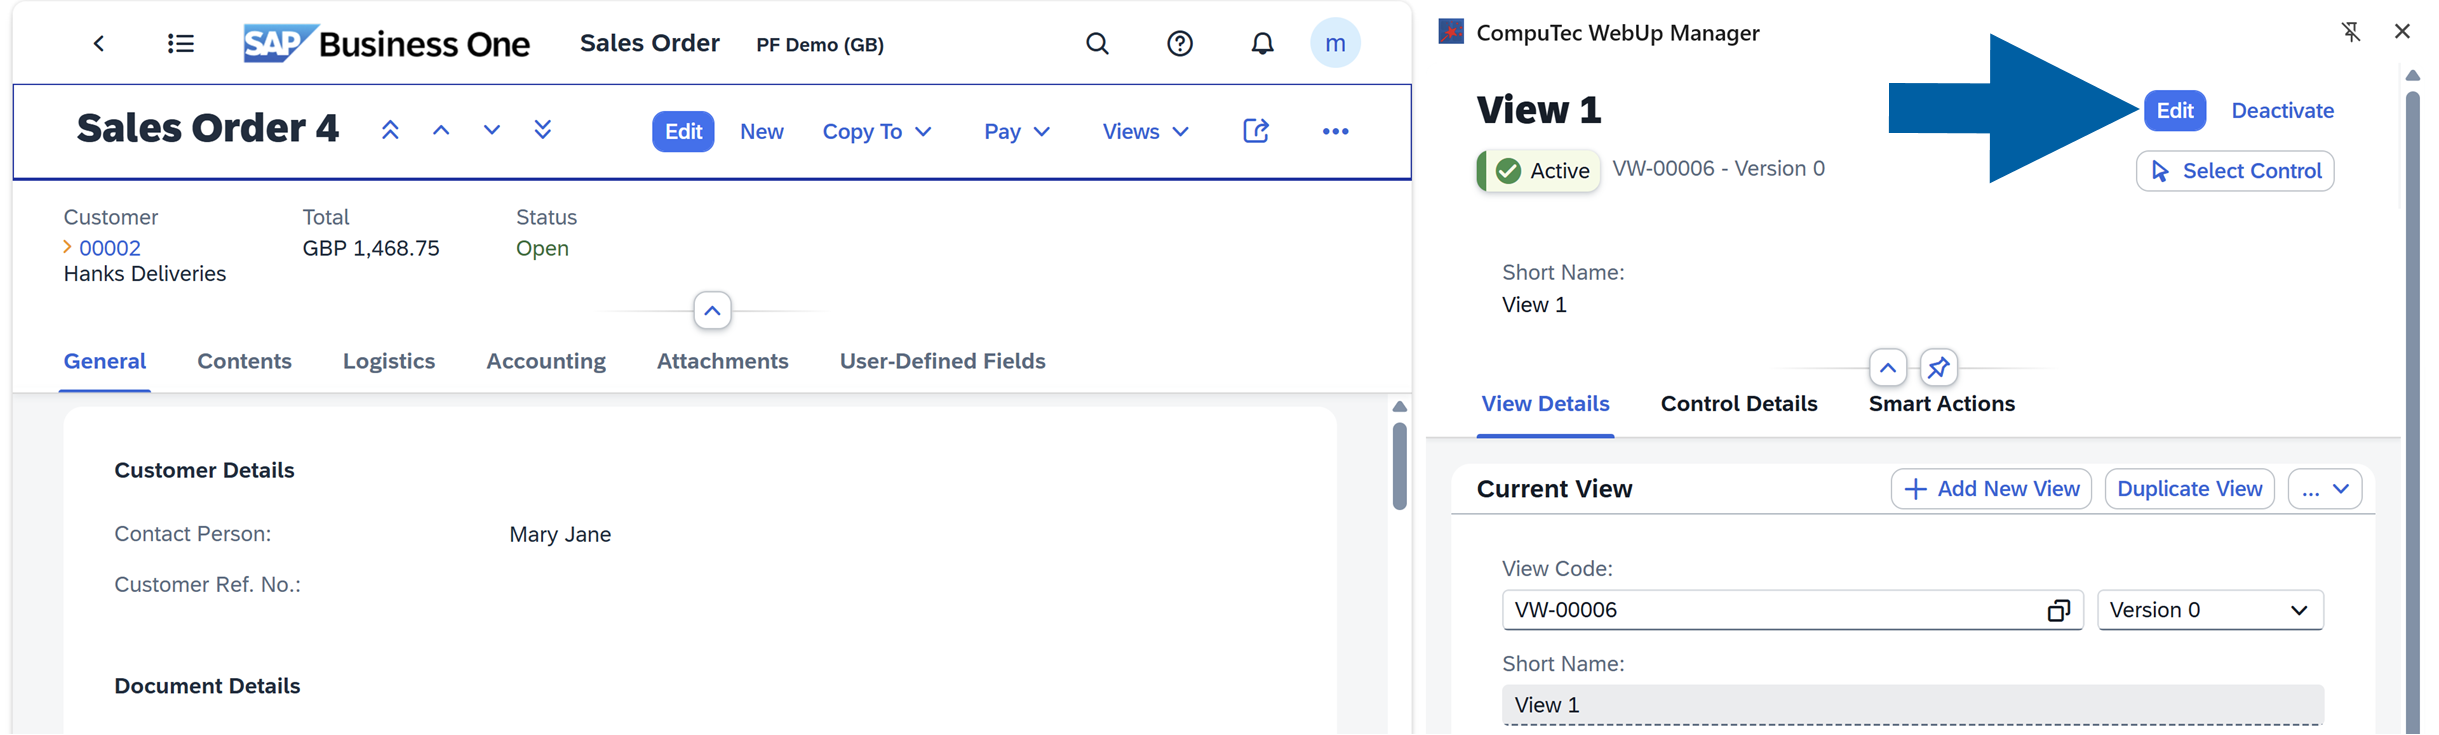This screenshot has height=735, width=2439.
Task: Open the View Details tab
Action: [x=1545, y=404]
